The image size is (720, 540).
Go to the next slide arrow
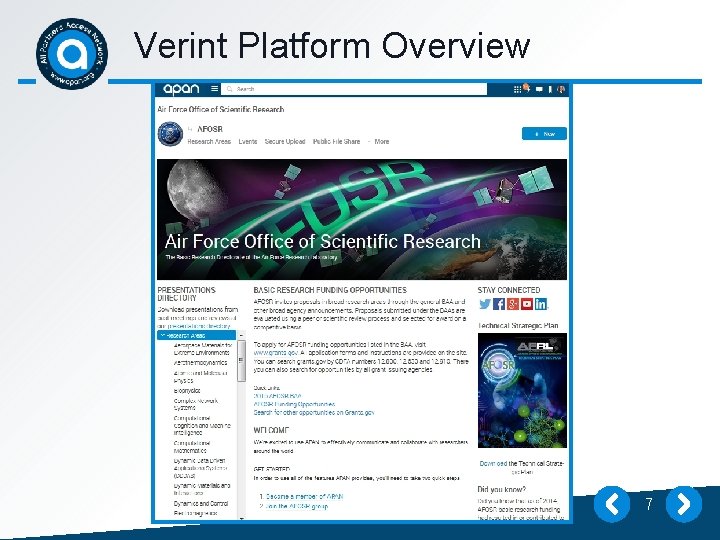click(684, 504)
